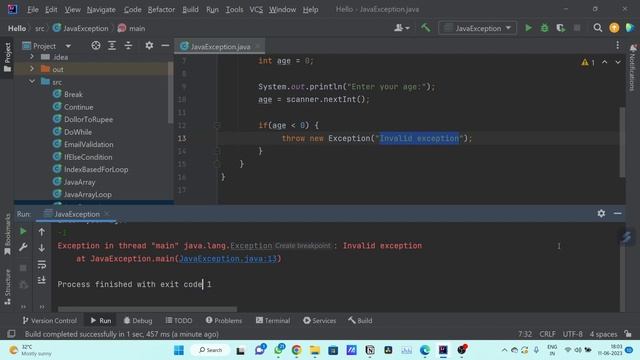Open 4 spaces indent selector

point(603,334)
